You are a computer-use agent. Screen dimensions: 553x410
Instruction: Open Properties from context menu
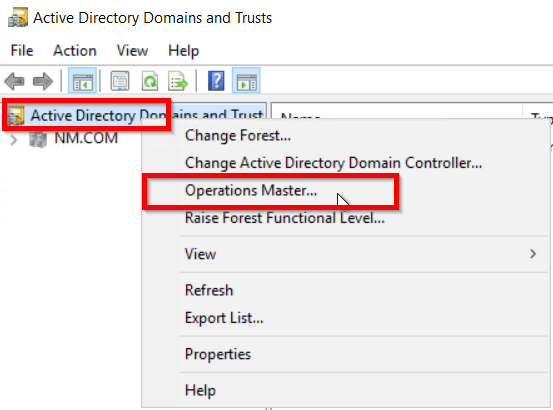pyautogui.click(x=346, y=354)
